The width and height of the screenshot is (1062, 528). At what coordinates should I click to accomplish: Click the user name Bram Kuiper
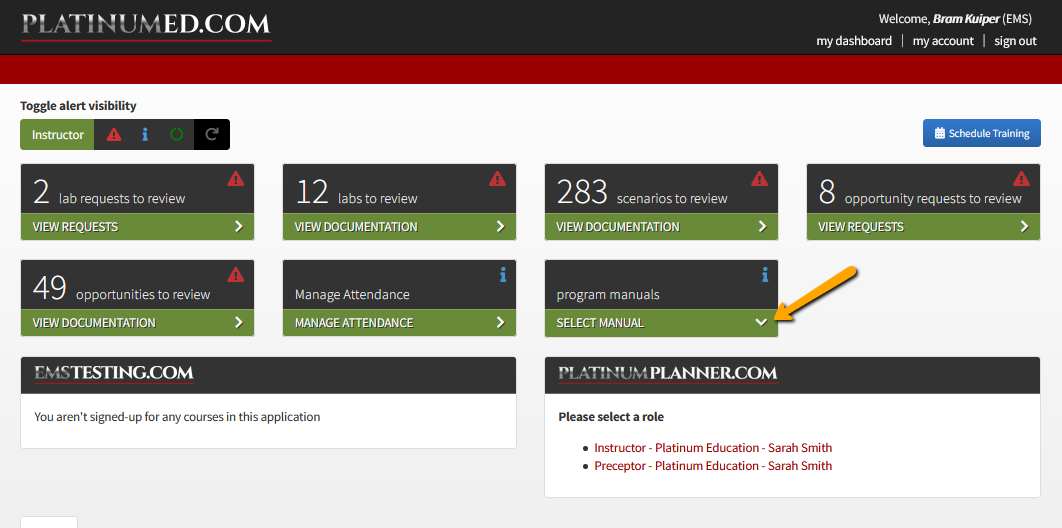966,19
